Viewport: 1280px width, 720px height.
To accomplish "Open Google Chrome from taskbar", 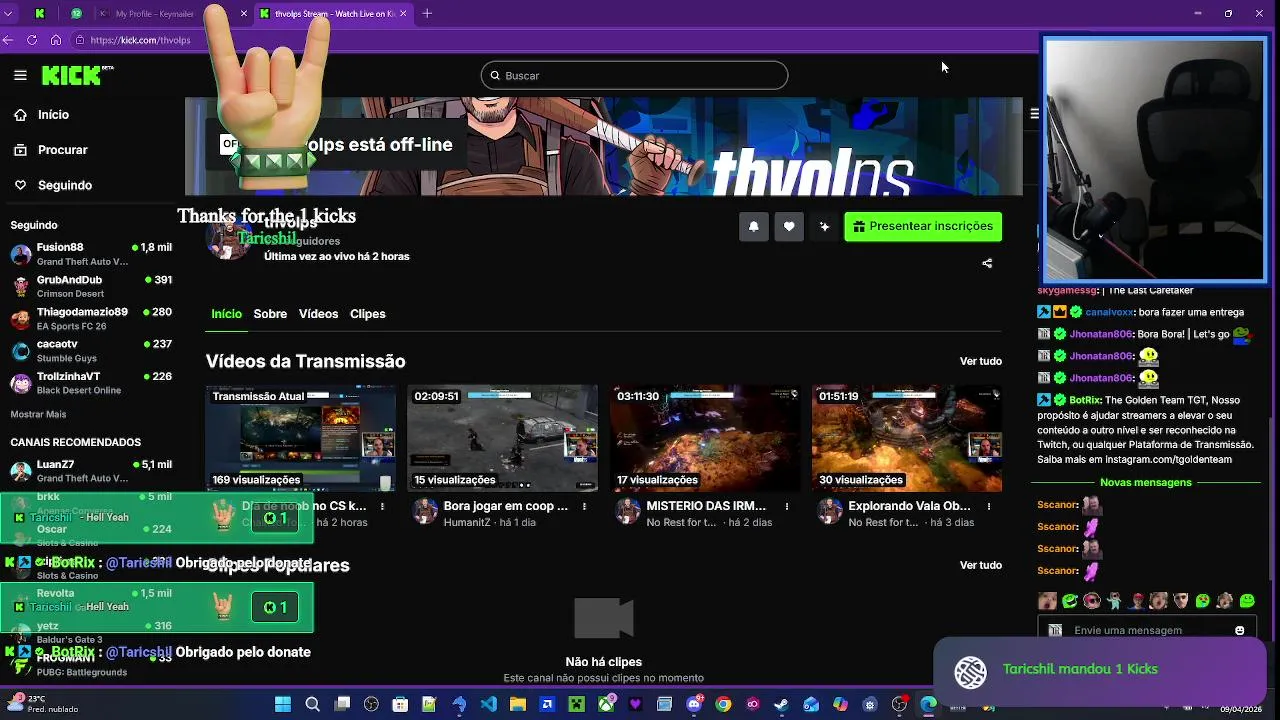I will pyautogui.click(x=723, y=704).
